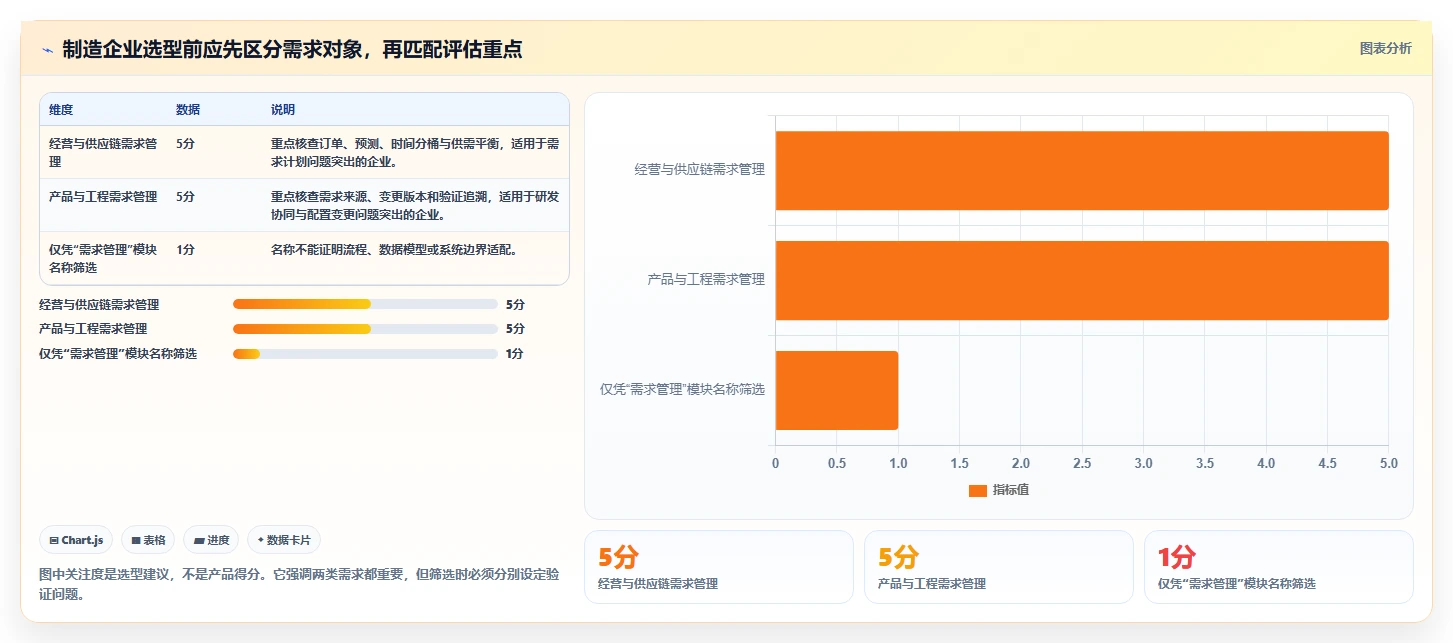Click progress bar for 仅凭"需求管理"模块名称筛选
The image size is (1453, 643).
365,353
